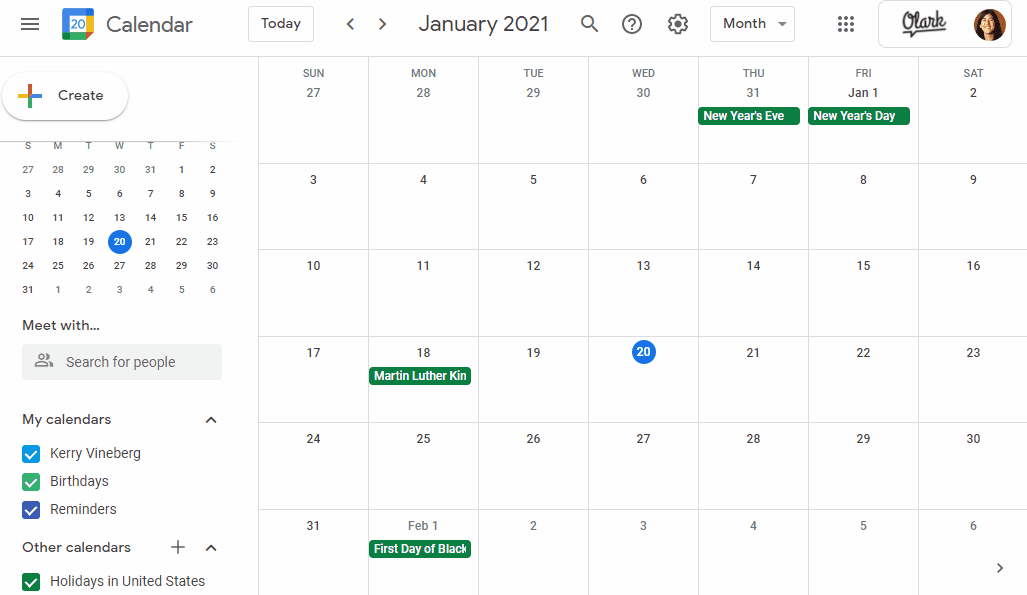
Task: Collapse the Other calendars section
Action: 211,548
